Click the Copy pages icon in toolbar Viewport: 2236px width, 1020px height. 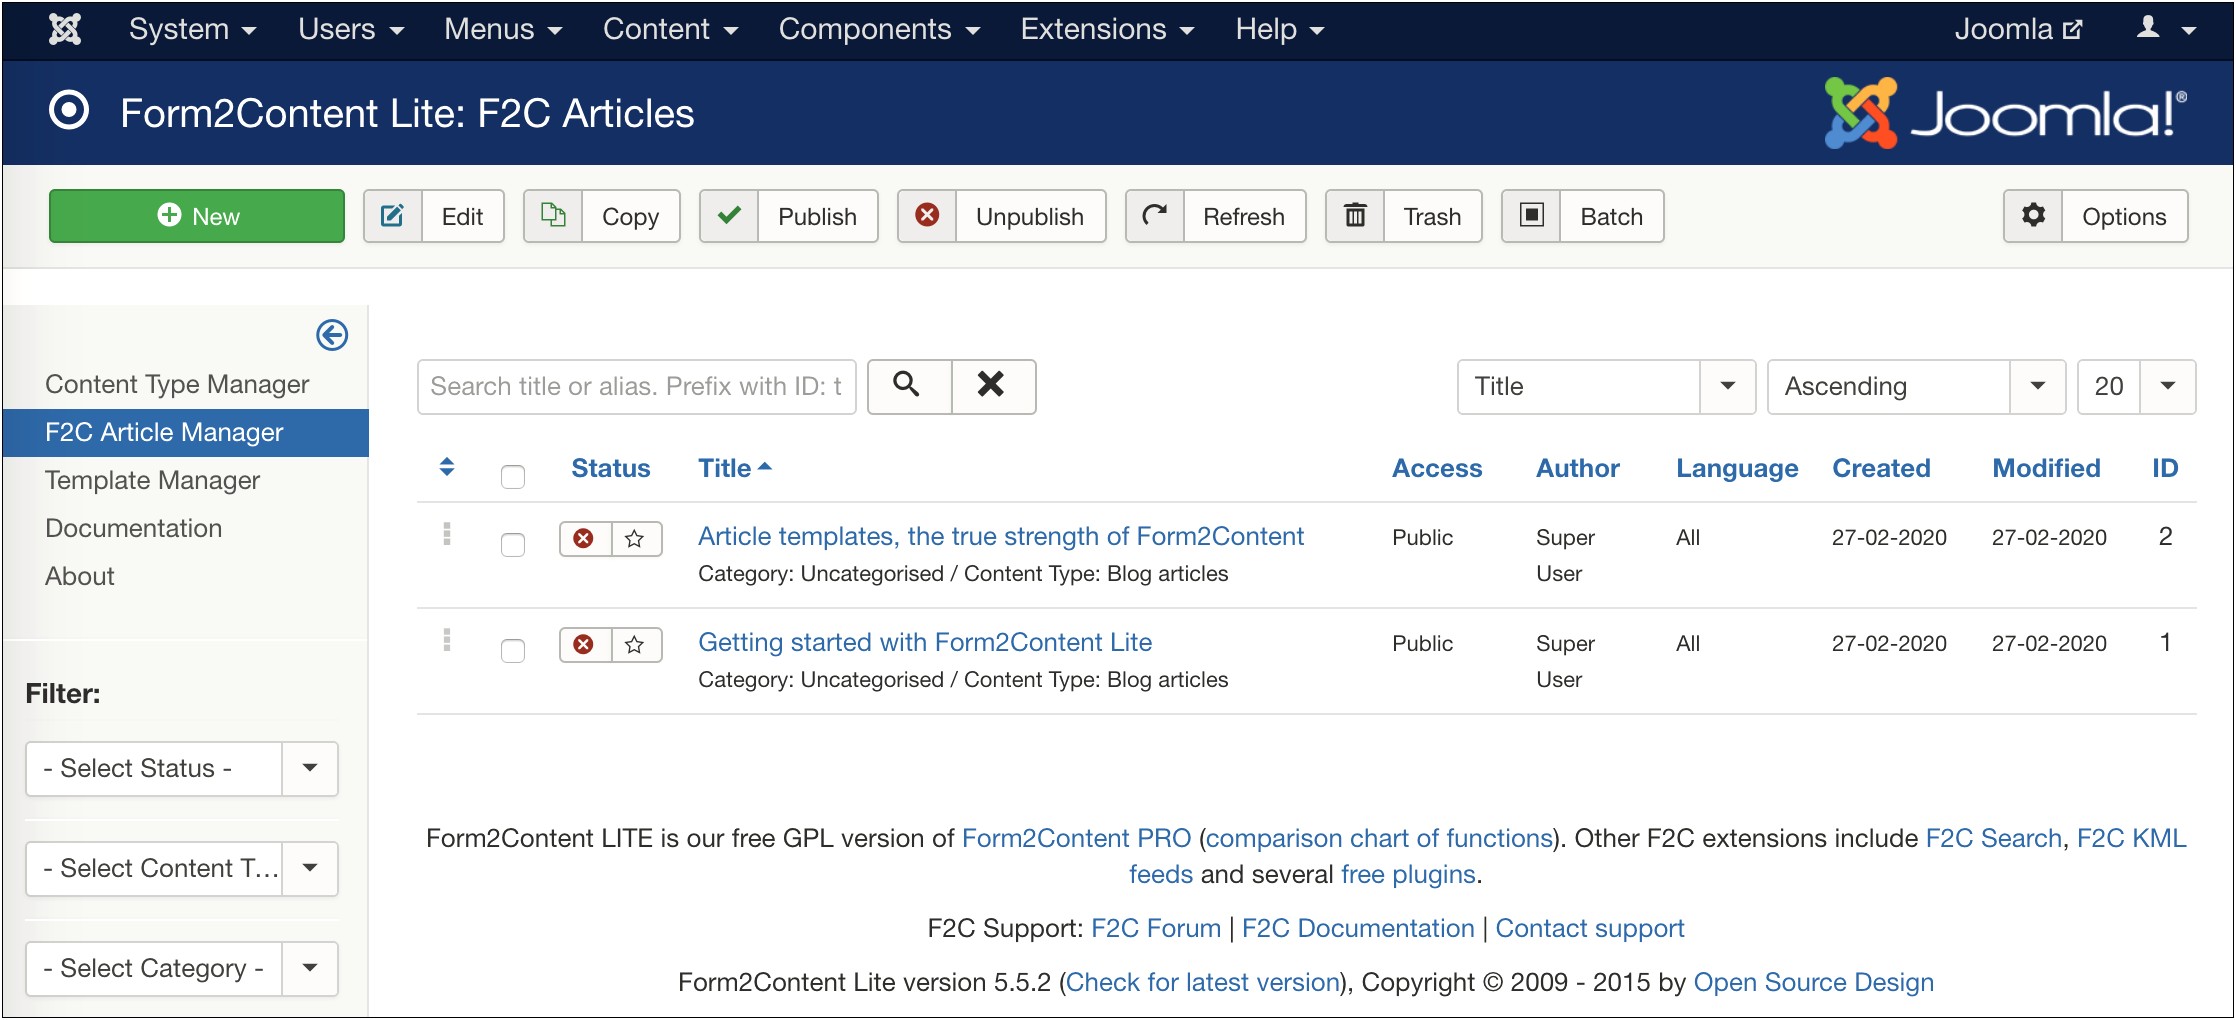553,216
